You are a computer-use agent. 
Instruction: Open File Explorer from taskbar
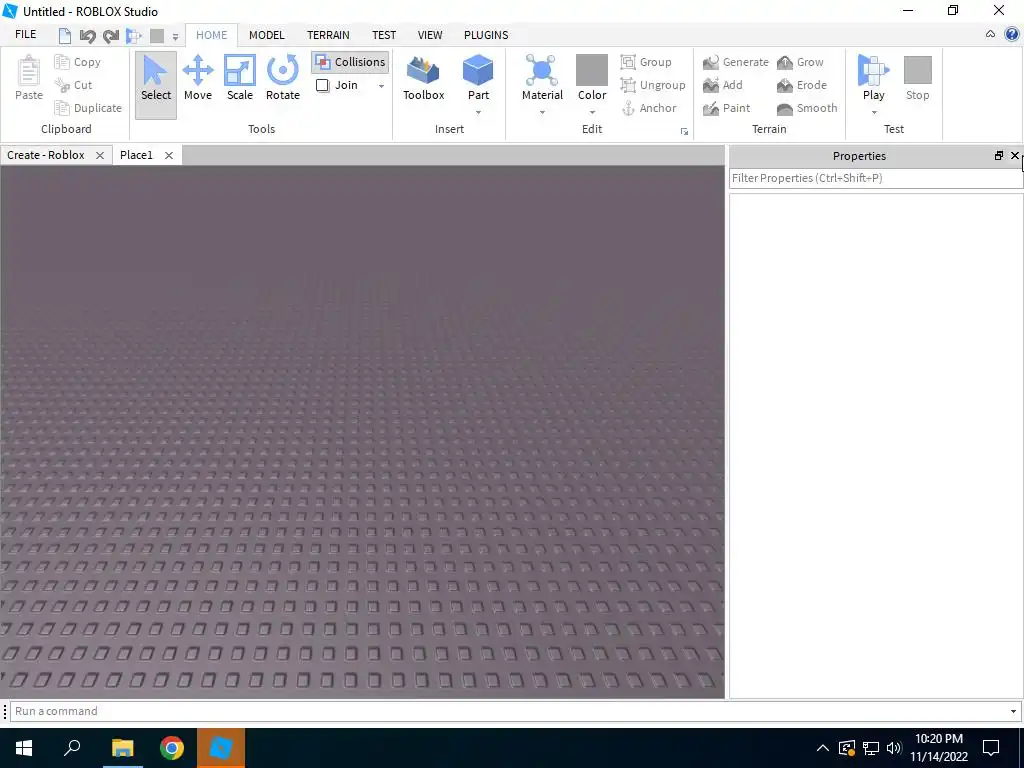(x=121, y=748)
